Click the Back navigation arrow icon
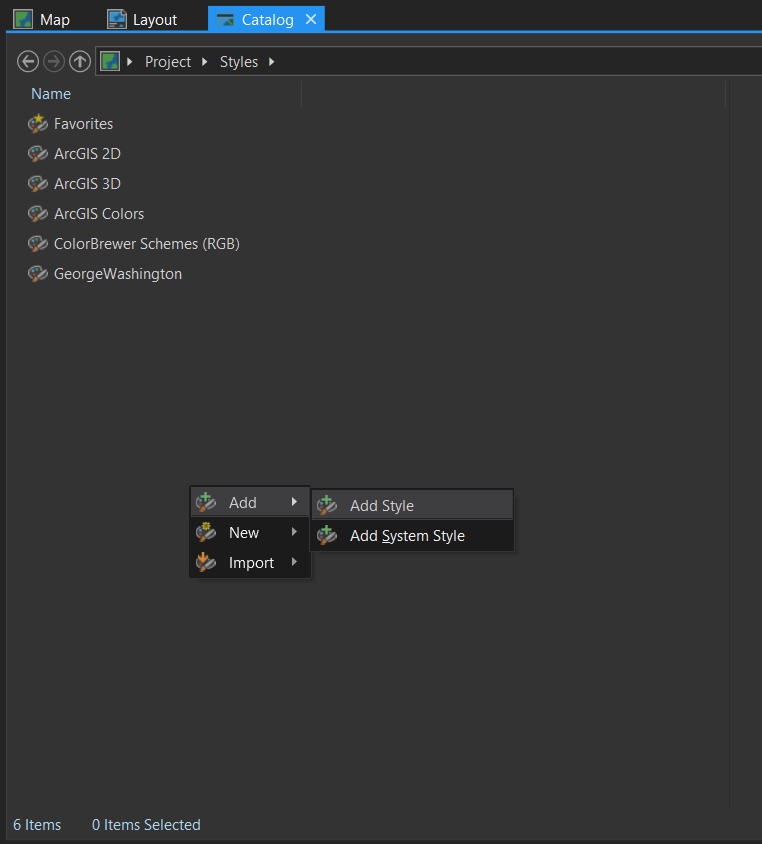762x844 pixels. (28, 61)
